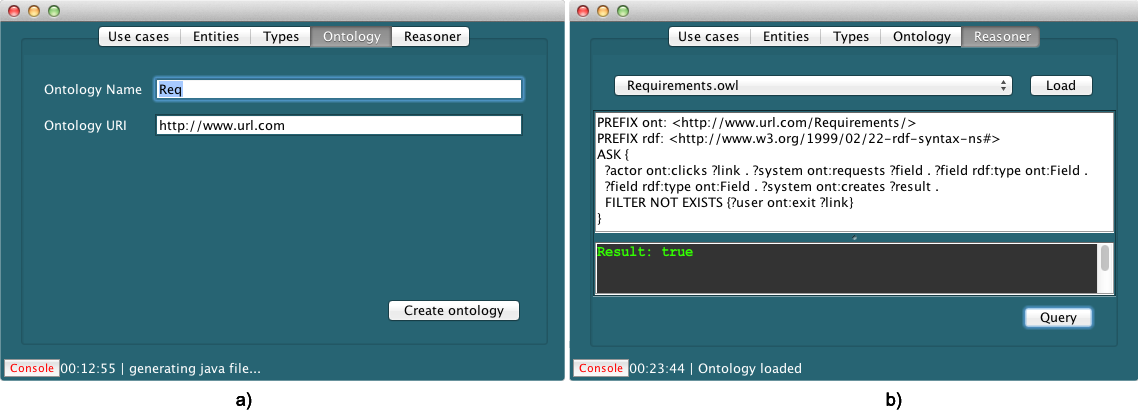
Task: Click the green zoom button of right window
Action: [624, 10]
